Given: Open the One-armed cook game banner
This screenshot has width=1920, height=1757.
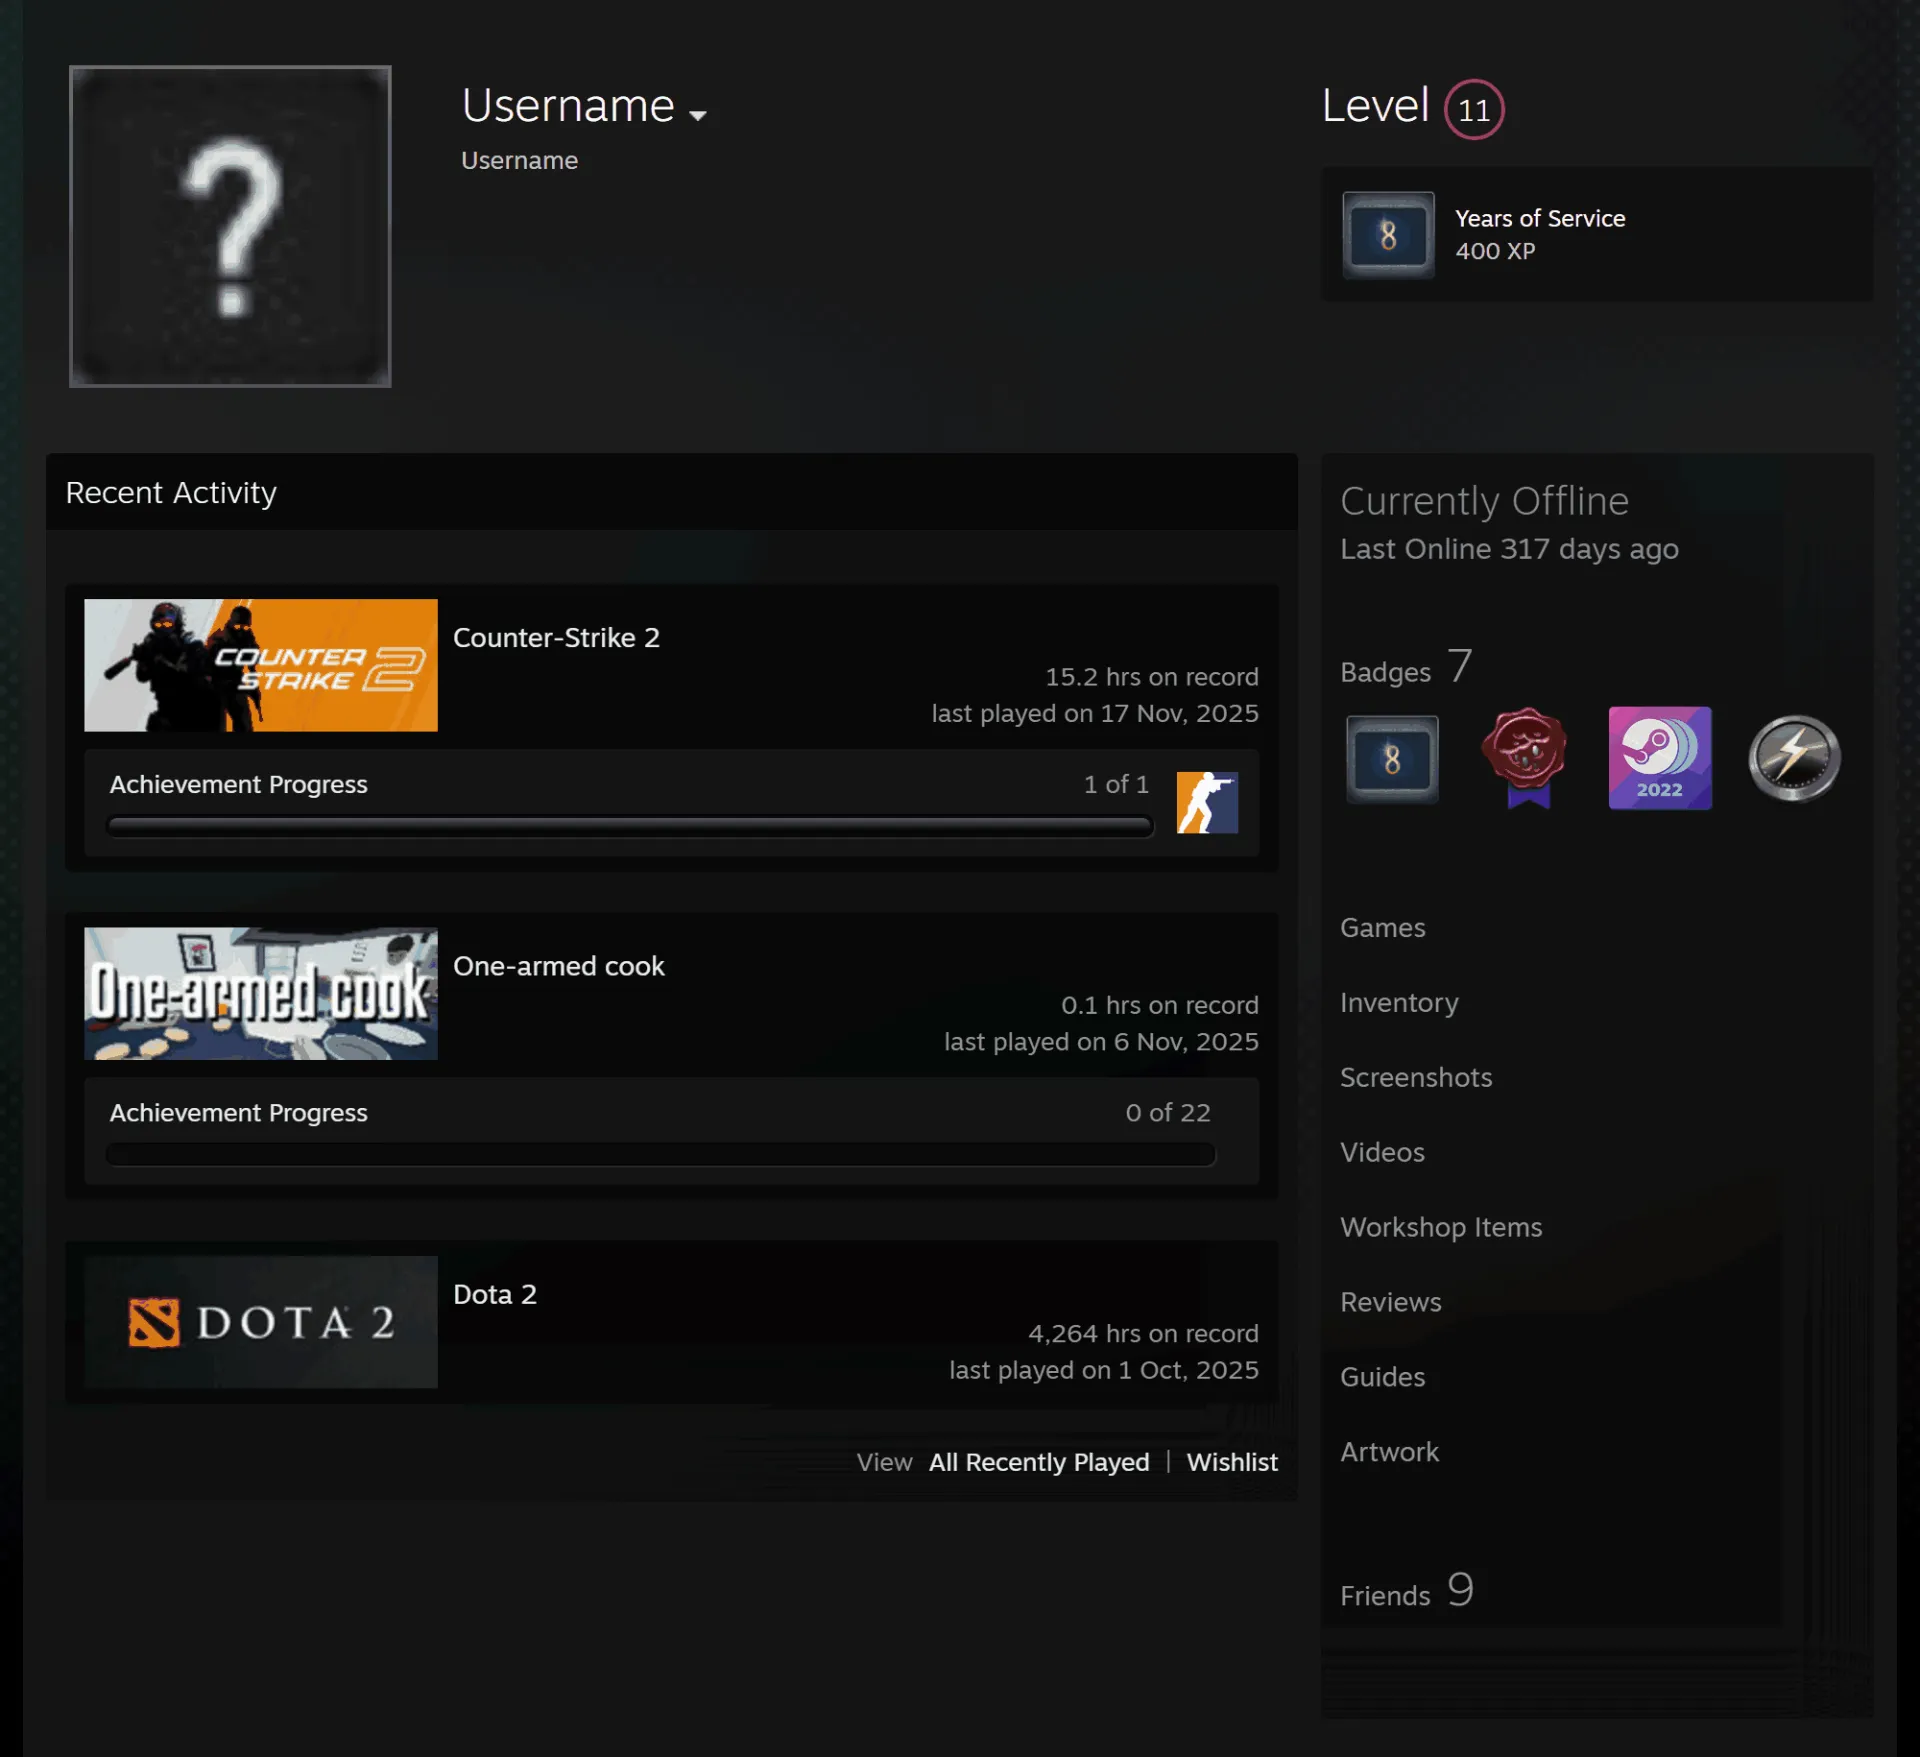Looking at the screenshot, I should pyautogui.click(x=261, y=993).
